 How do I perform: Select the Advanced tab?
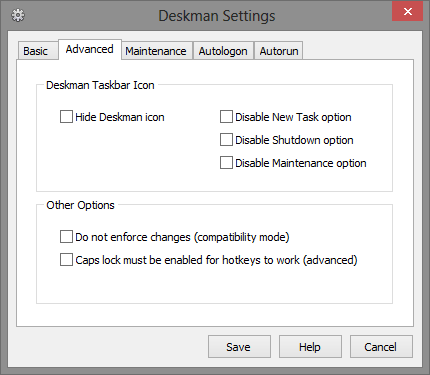point(90,49)
